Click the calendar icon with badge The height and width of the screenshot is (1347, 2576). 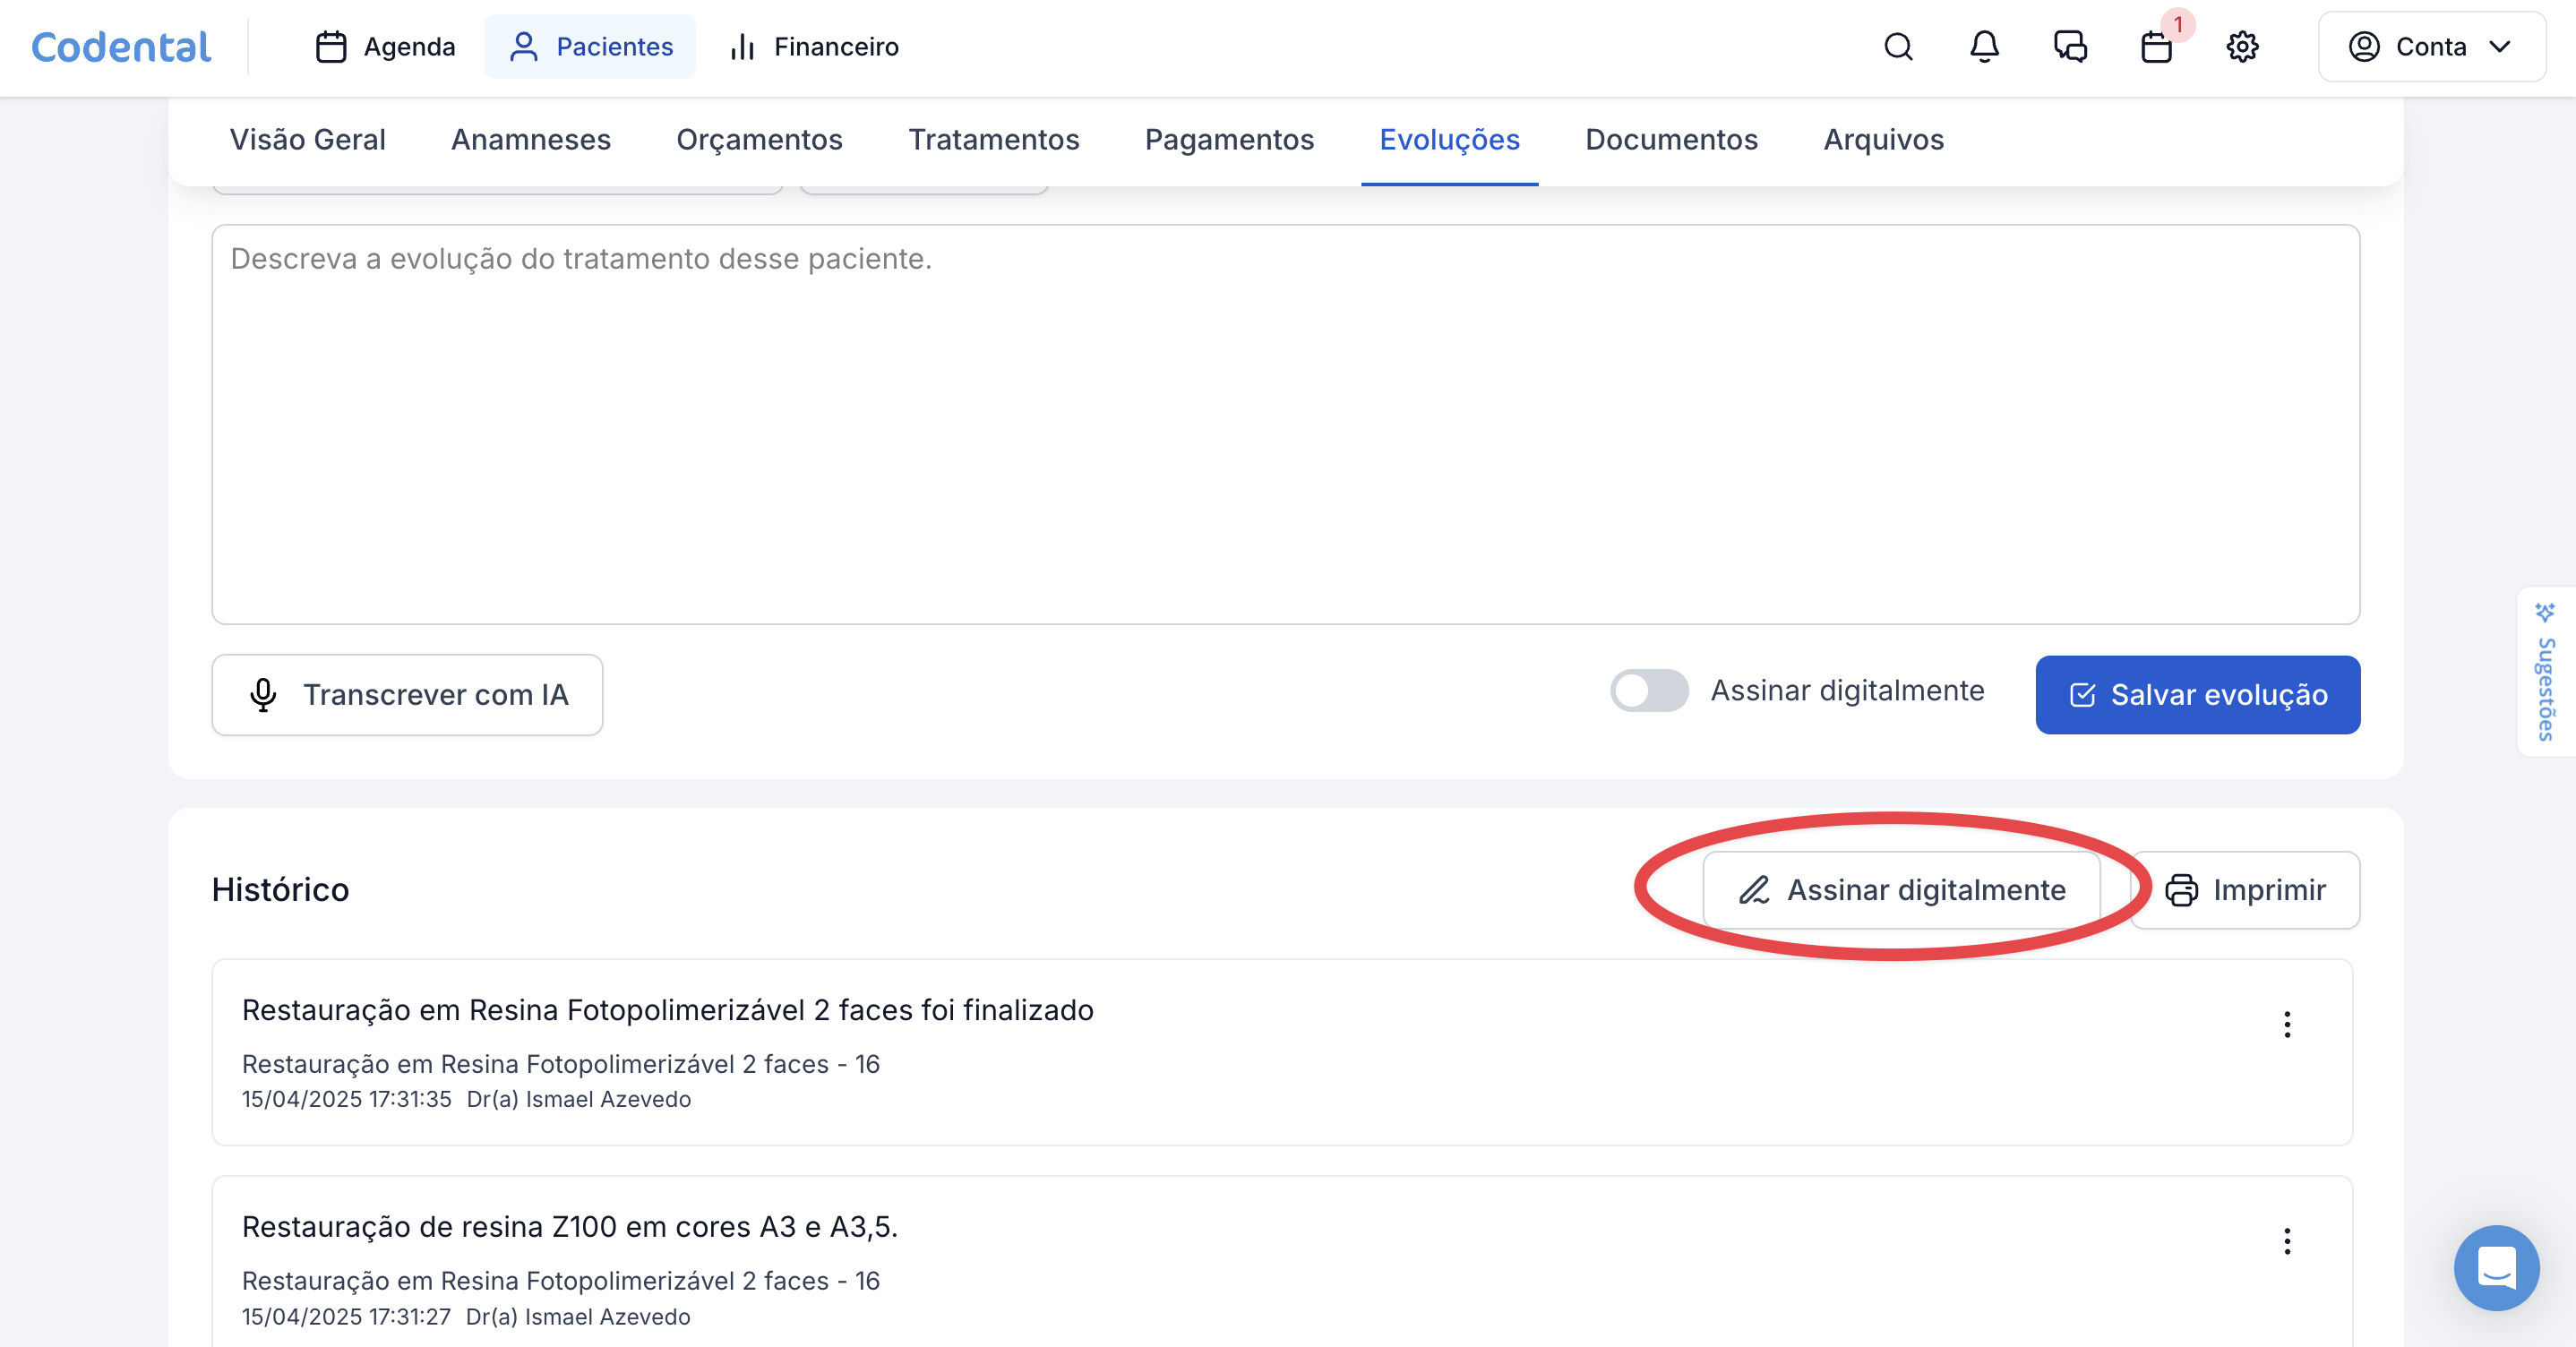pyautogui.click(x=2157, y=47)
